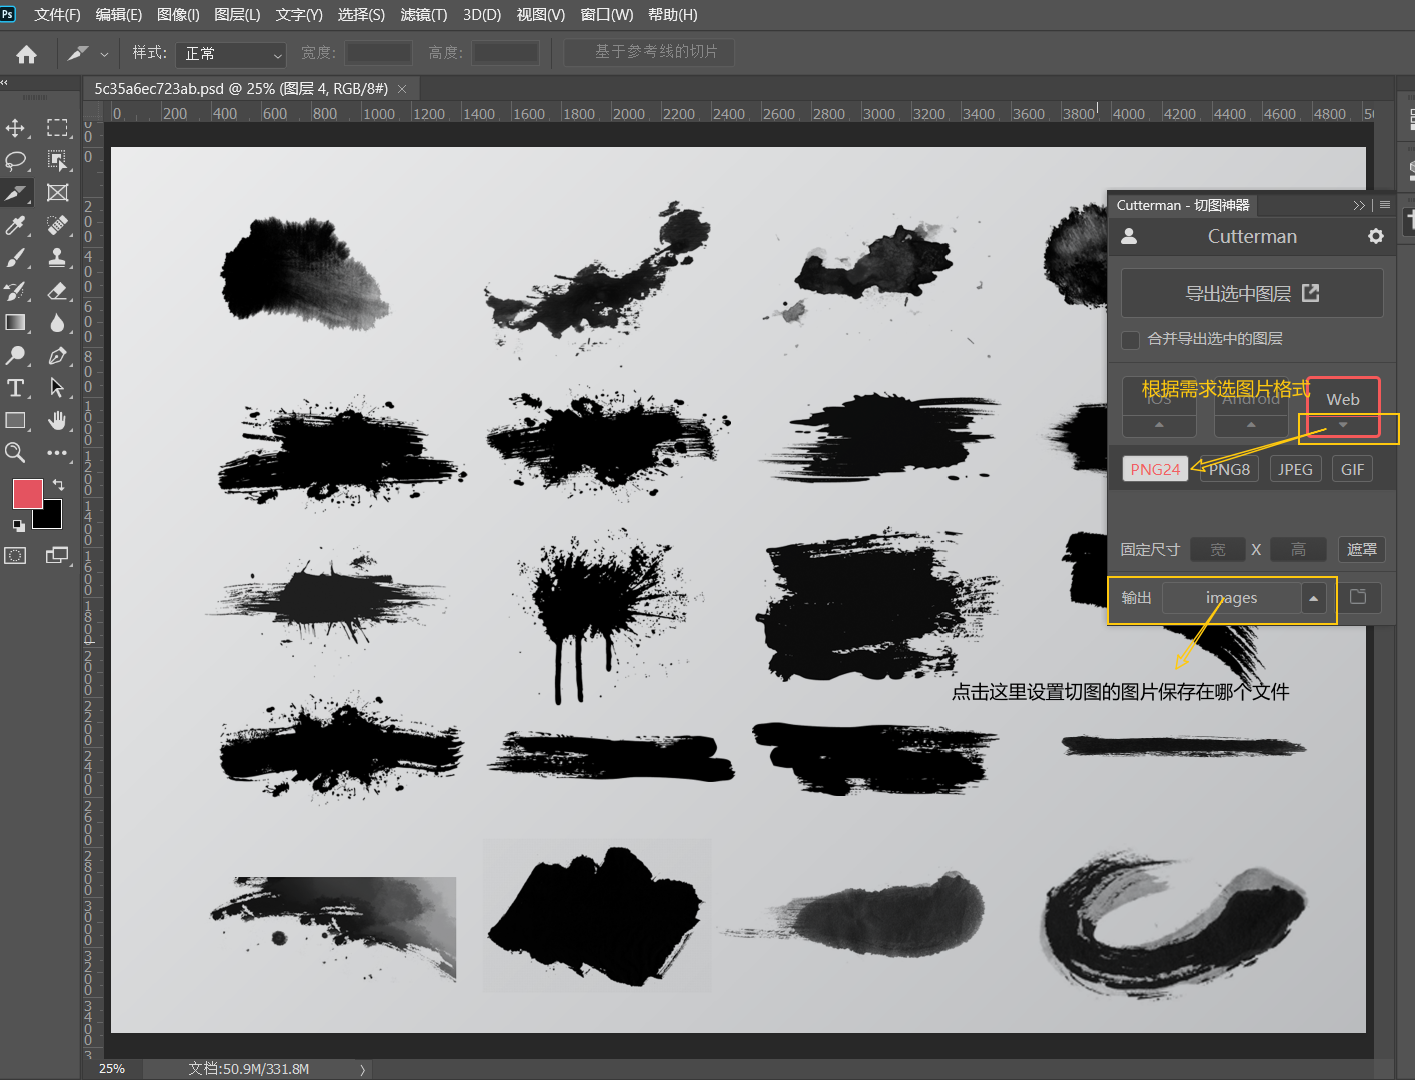The width and height of the screenshot is (1415, 1080).
Task: Expand the images output folder dropdown
Action: (1314, 598)
